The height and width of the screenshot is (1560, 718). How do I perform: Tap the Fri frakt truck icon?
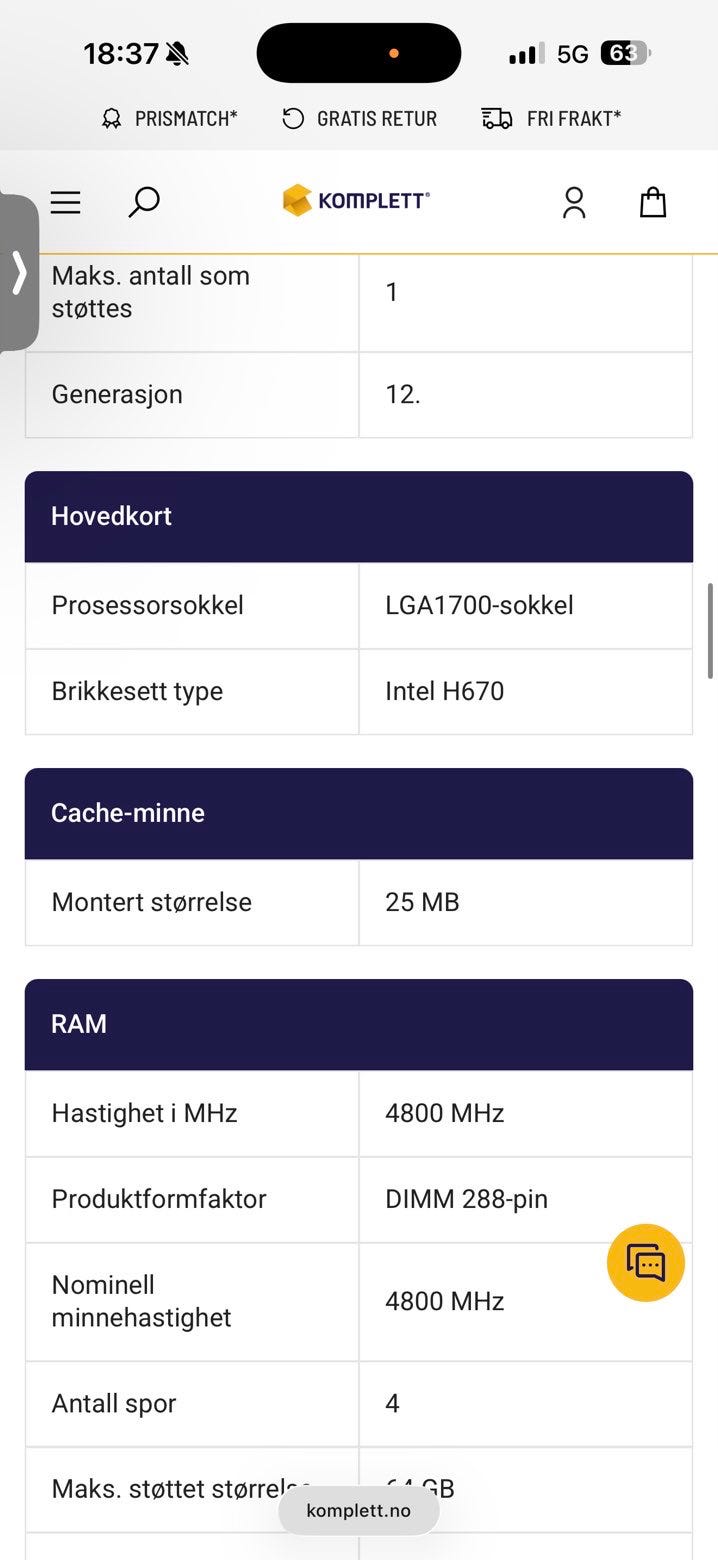click(497, 119)
